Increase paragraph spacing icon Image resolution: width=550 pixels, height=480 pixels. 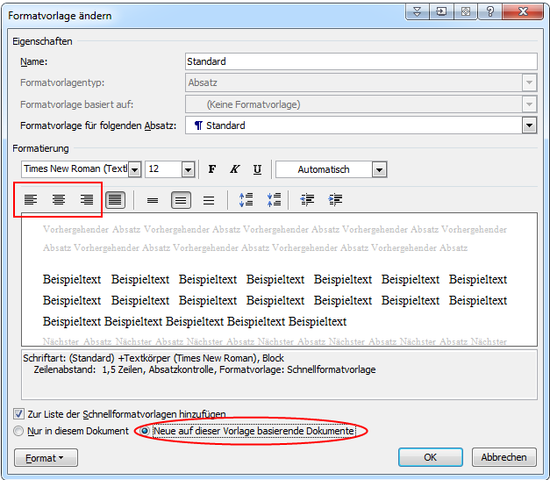coord(246,200)
